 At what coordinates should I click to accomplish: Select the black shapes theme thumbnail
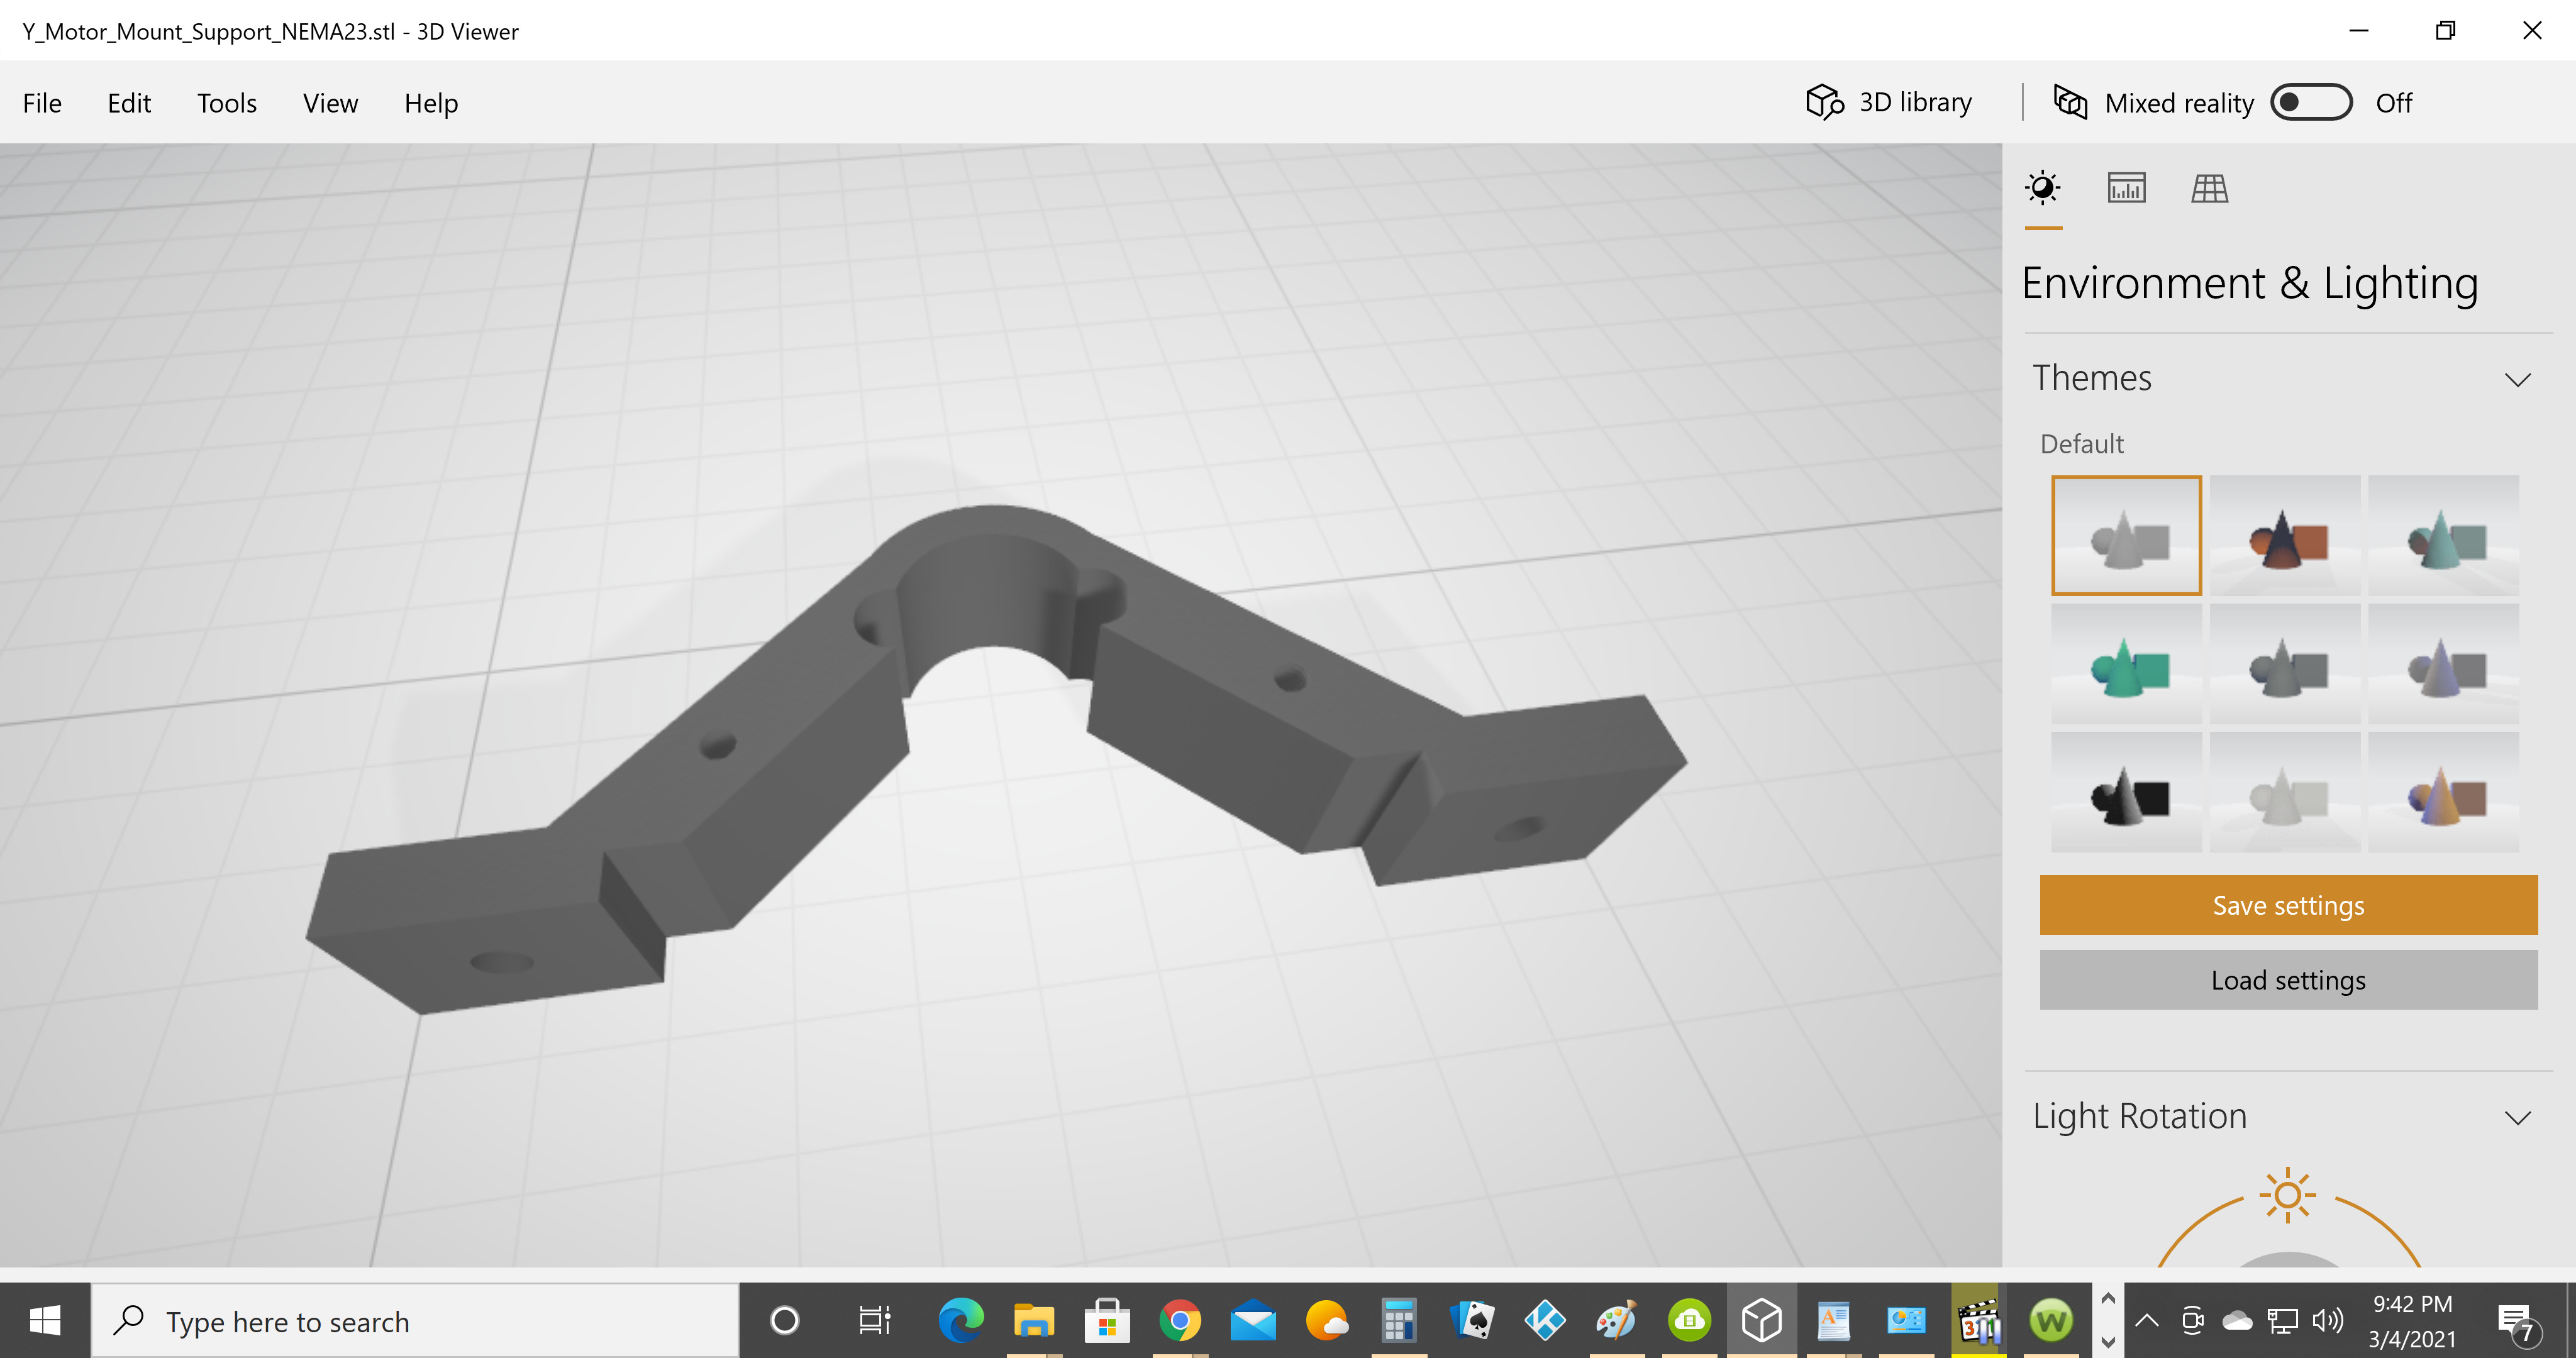tap(2126, 792)
